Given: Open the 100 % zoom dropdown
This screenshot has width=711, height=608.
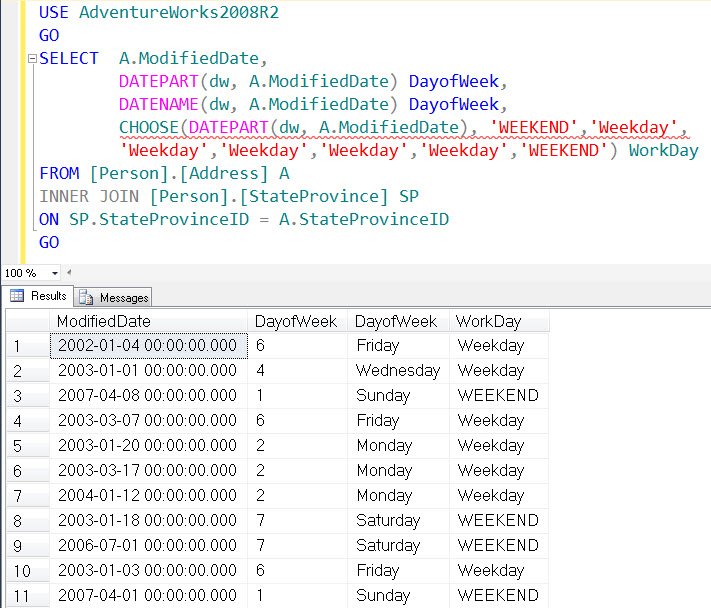Looking at the screenshot, I should tap(54, 273).
